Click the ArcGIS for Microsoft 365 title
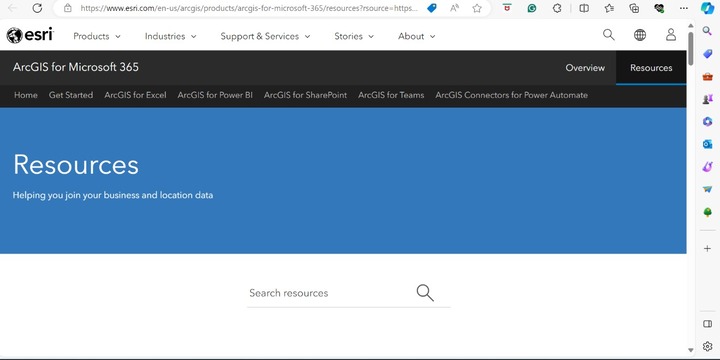Screen dimensions: 720x360 76,67
